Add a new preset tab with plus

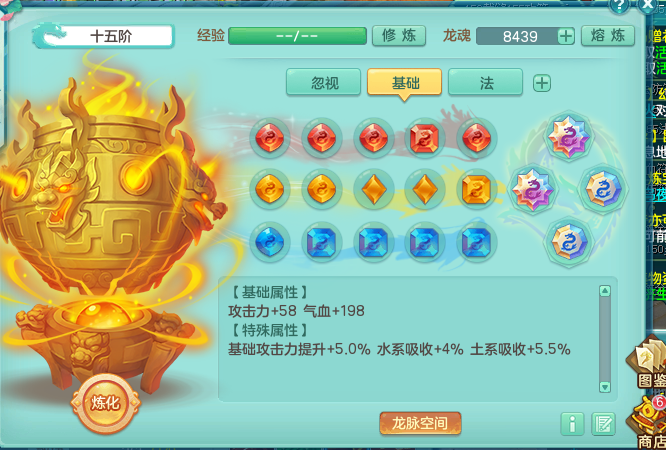(x=542, y=83)
